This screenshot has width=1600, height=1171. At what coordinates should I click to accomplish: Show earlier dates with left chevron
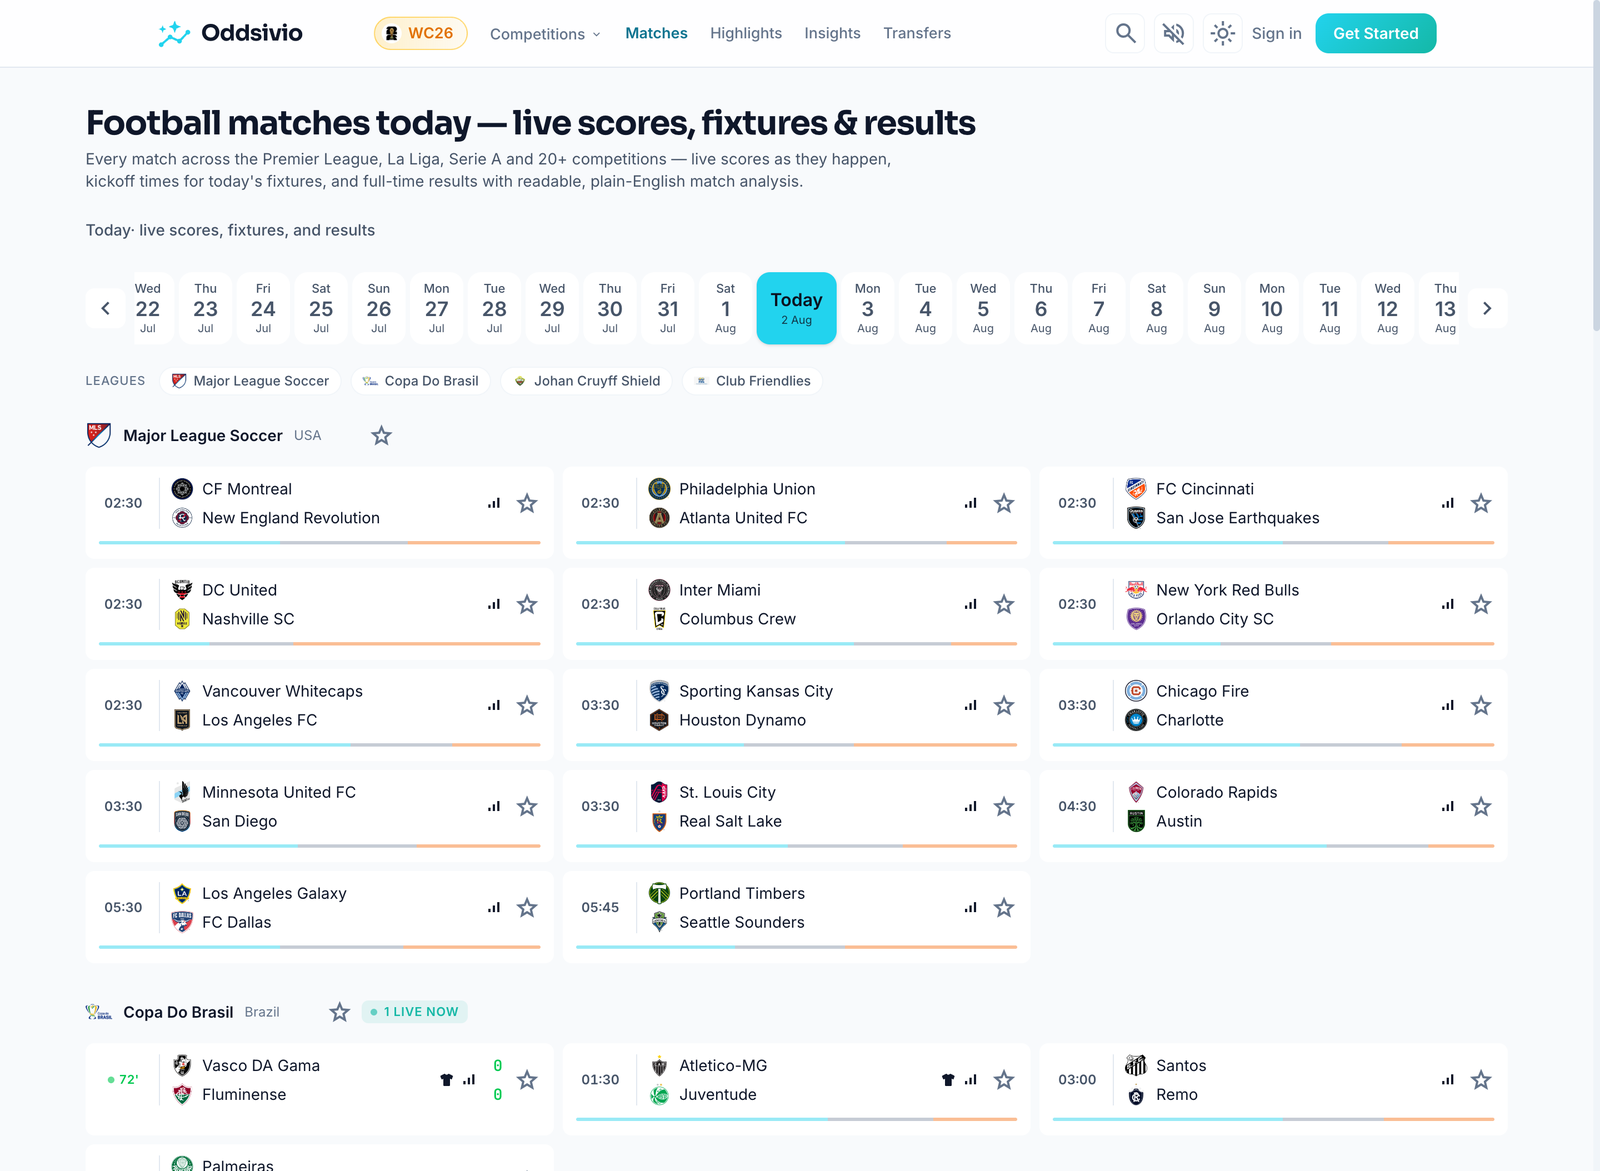[x=105, y=308]
